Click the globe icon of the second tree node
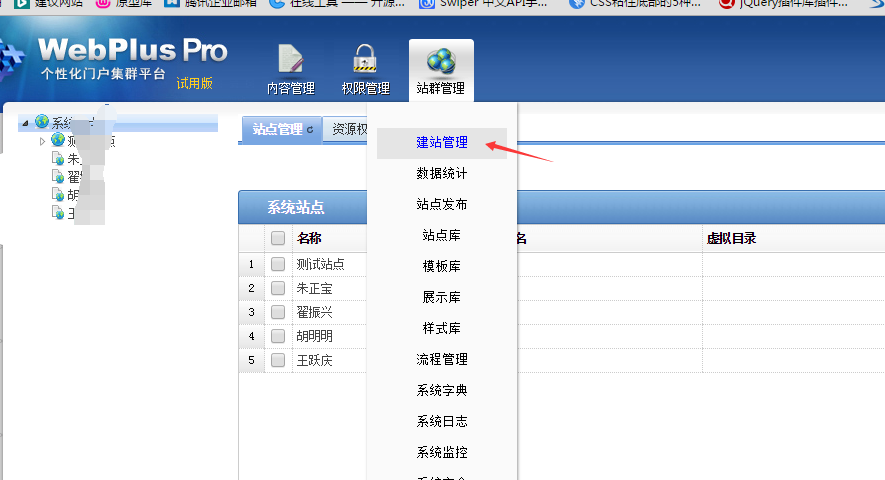The height and width of the screenshot is (480, 885). click(x=58, y=141)
